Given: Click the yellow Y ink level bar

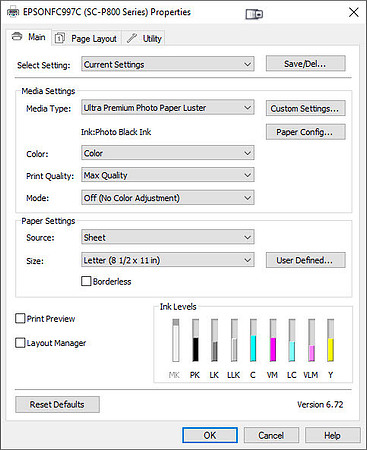Looking at the screenshot, I should point(330,340).
